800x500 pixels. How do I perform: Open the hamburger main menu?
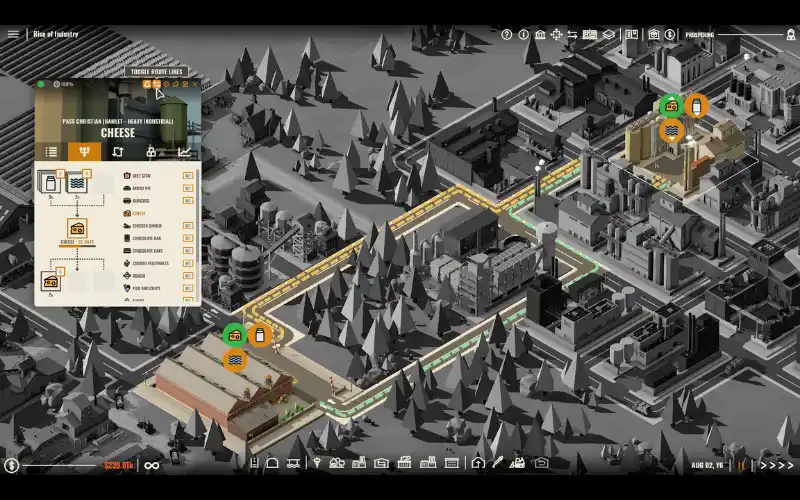[13, 34]
